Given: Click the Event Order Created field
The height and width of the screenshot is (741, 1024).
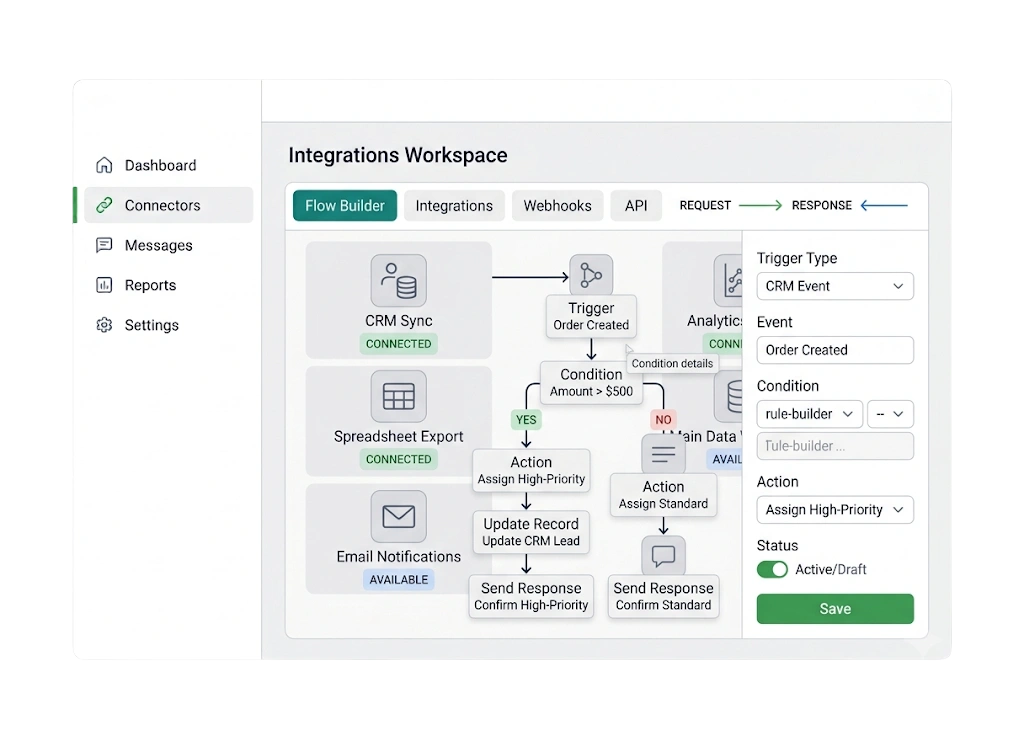Looking at the screenshot, I should pyautogui.click(x=835, y=350).
